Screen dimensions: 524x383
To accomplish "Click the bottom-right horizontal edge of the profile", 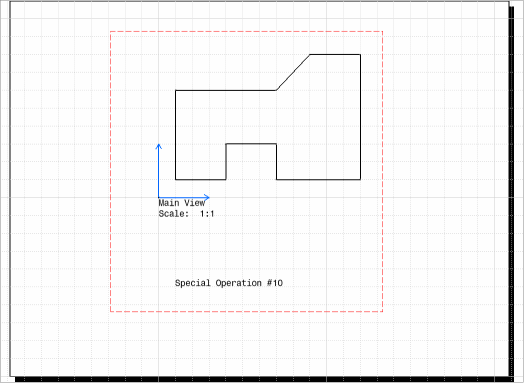I will 318,179.
